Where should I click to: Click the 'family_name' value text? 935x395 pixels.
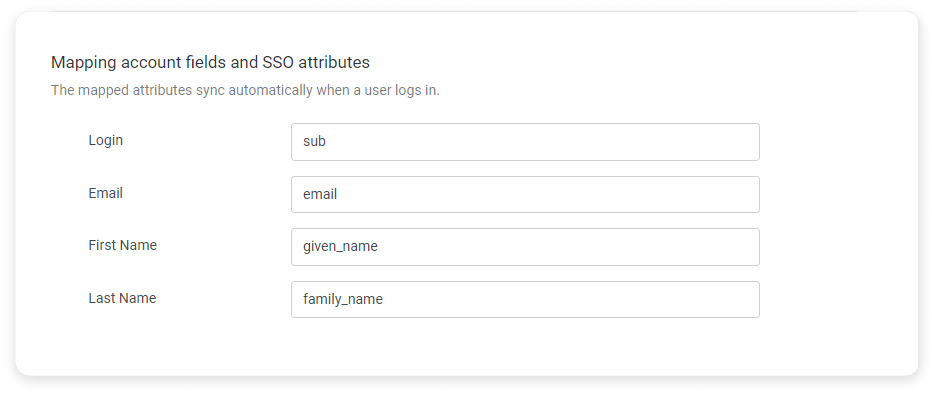click(342, 299)
